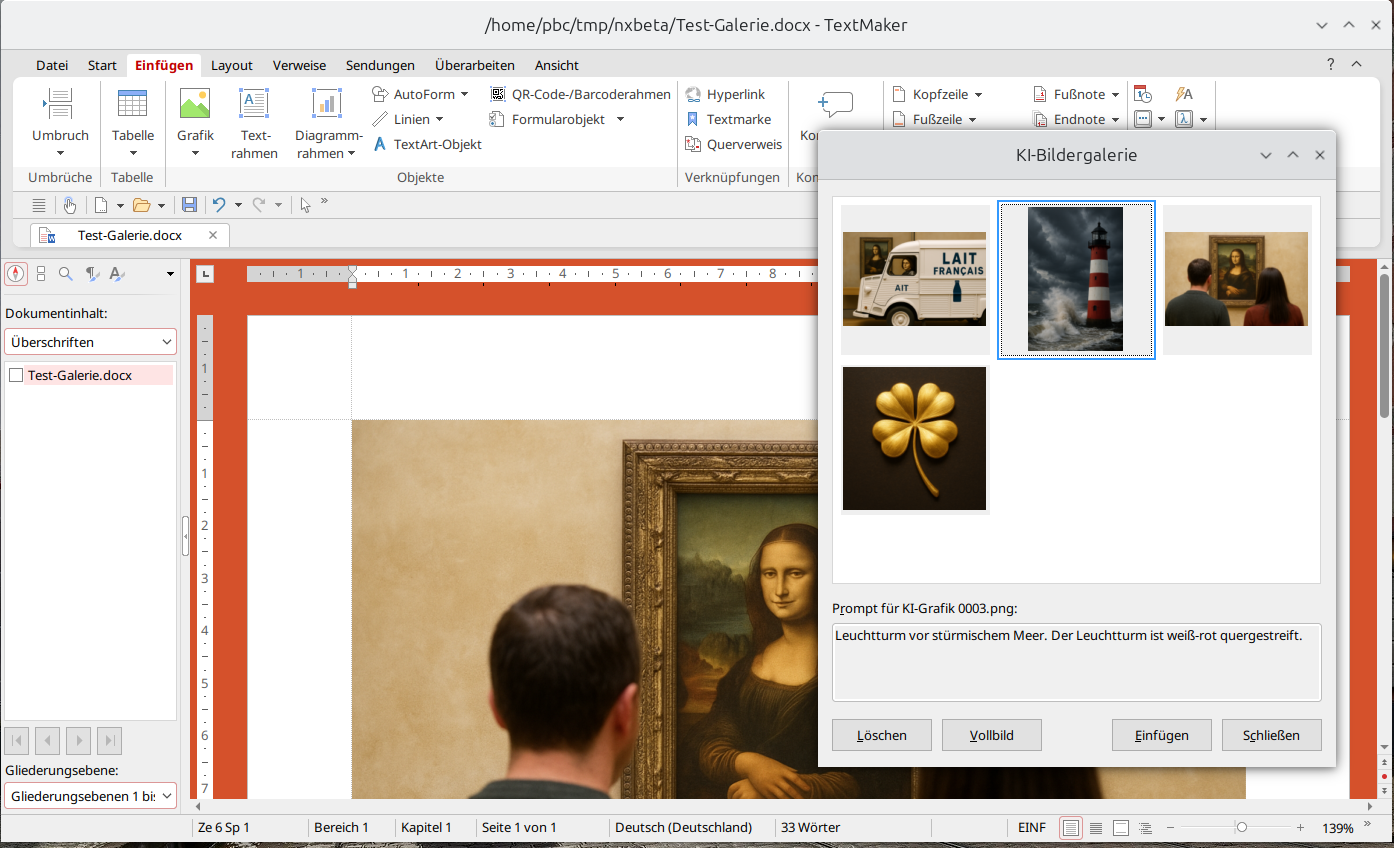Screen dimensions: 1394x848
Task: Click the lambda field icon in ribbon
Action: tap(1184, 119)
